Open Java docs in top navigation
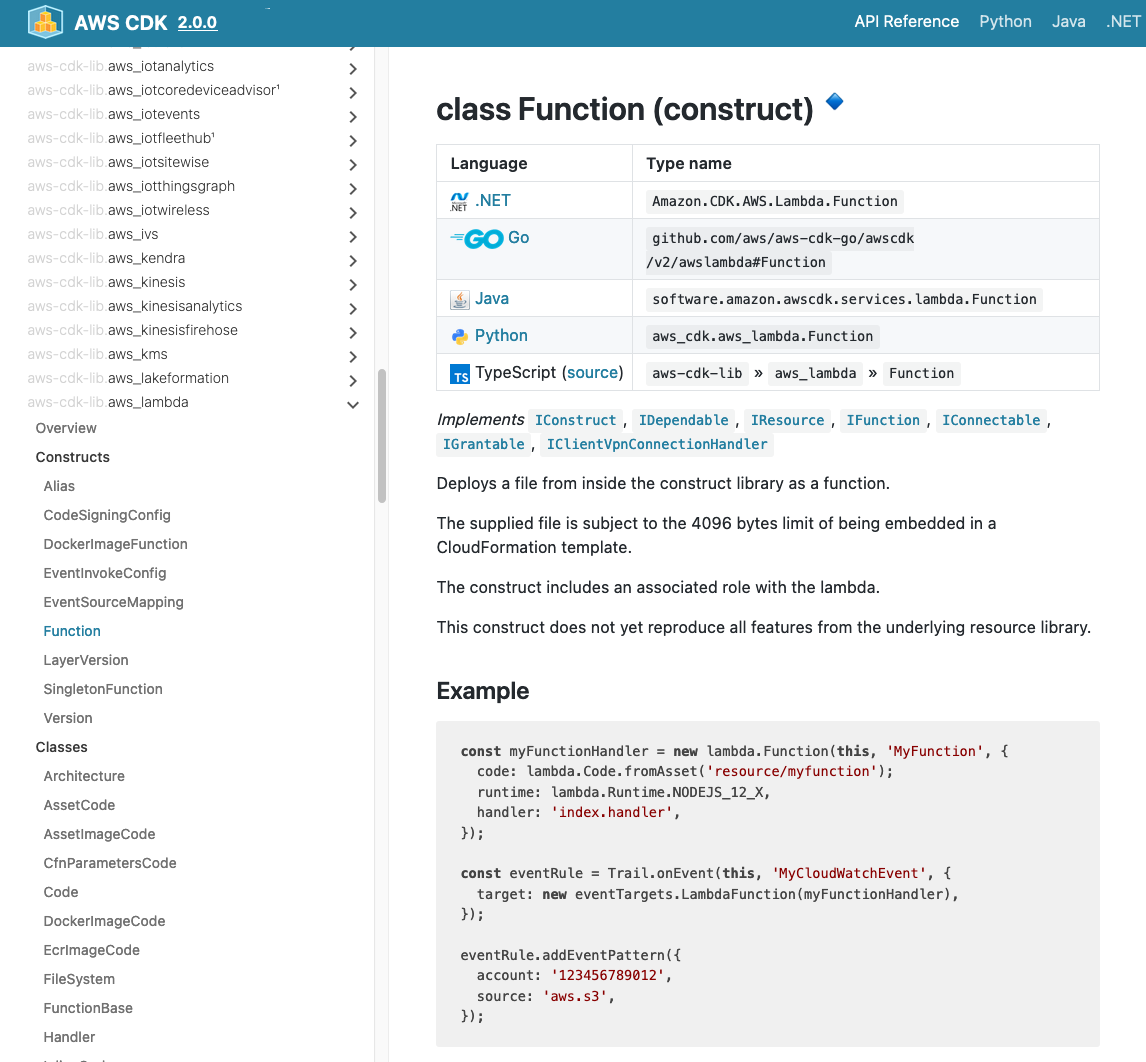Screen dimensions: 1146x1062 (1068, 22)
